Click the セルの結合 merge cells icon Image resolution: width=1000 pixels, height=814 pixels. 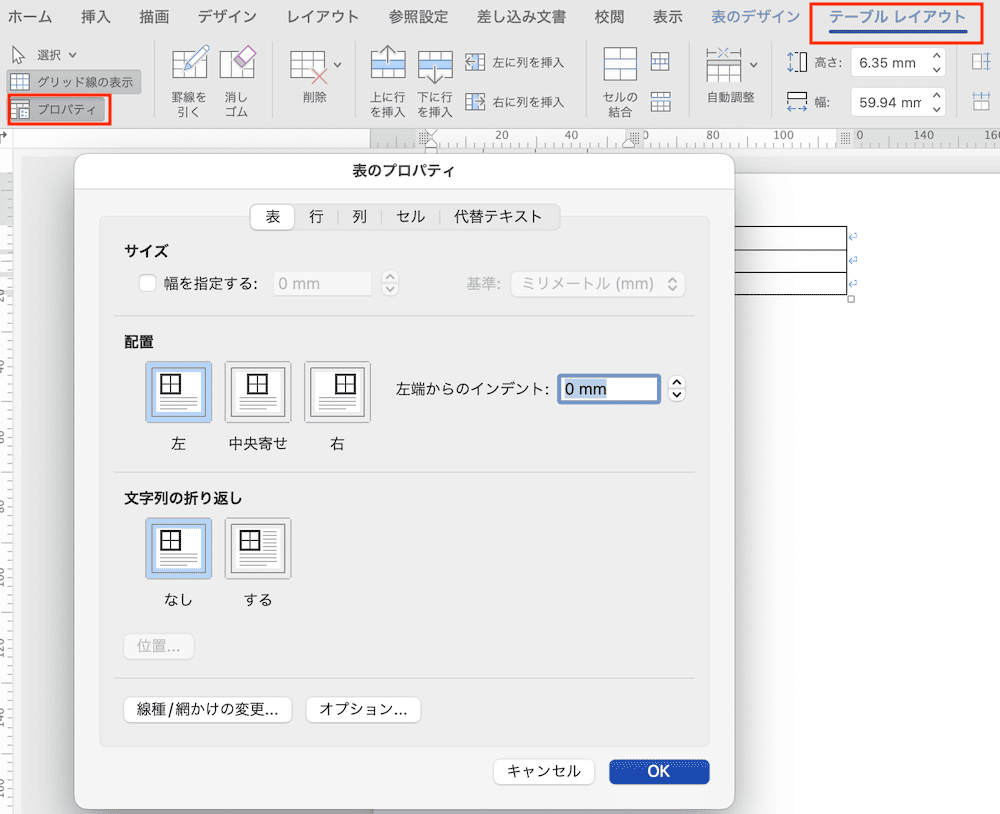click(620, 65)
